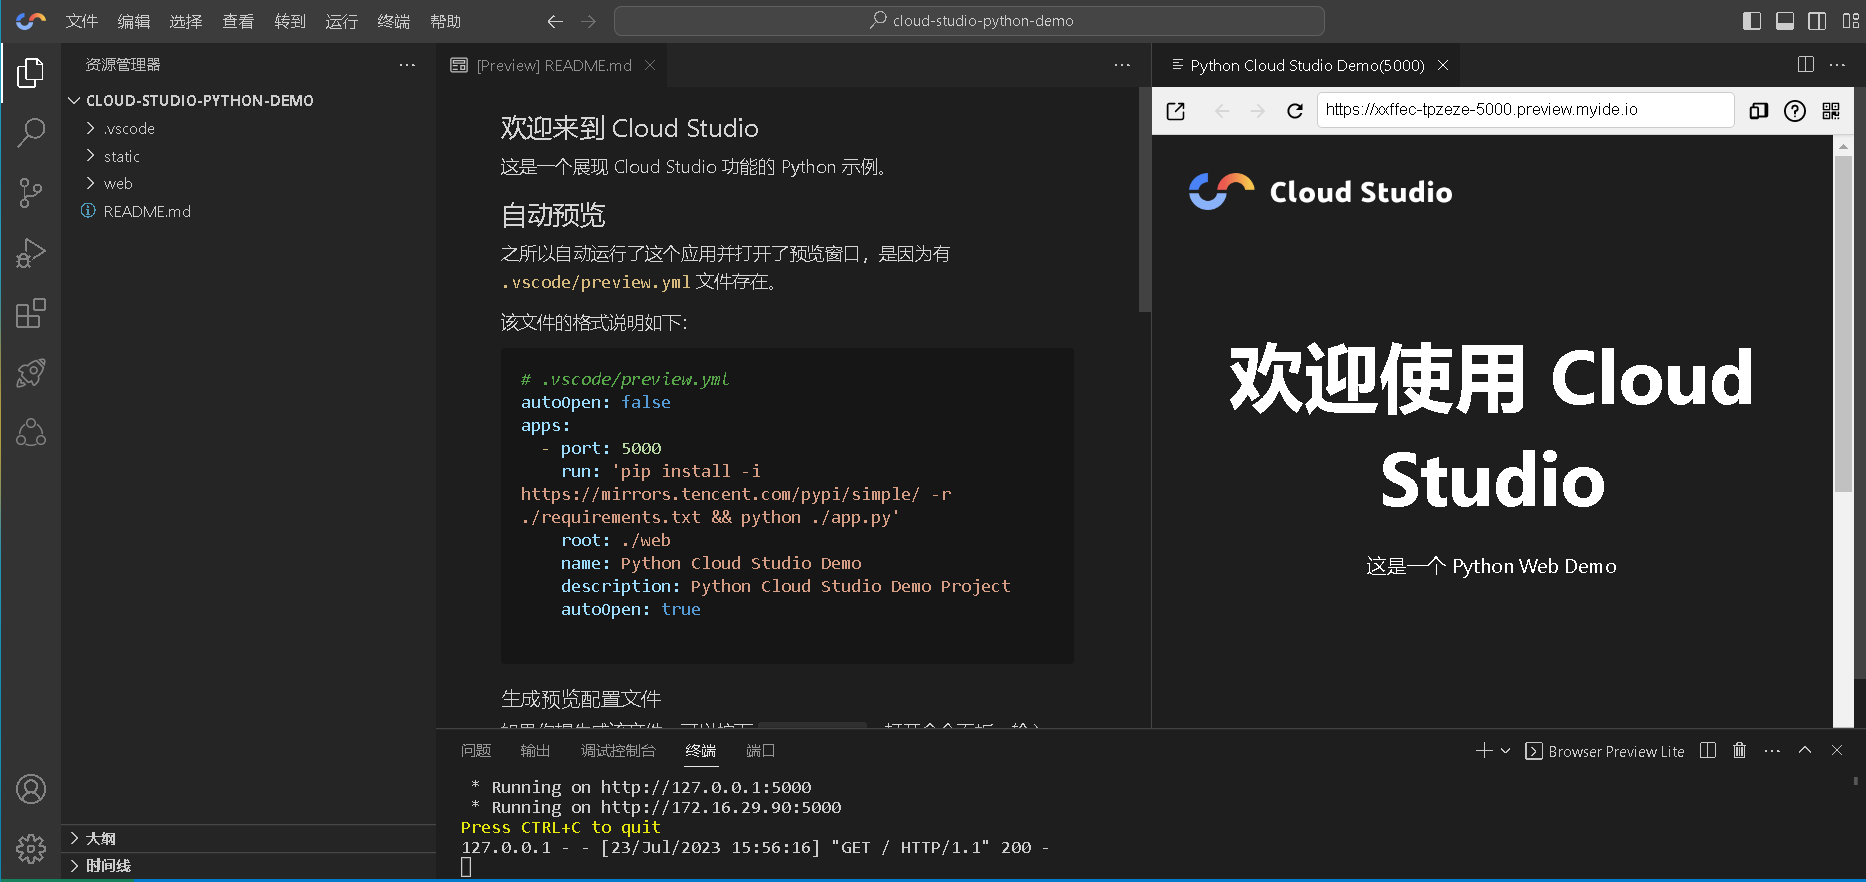Open more actions in the terminal panel
The image size is (1866, 882).
click(x=1772, y=751)
